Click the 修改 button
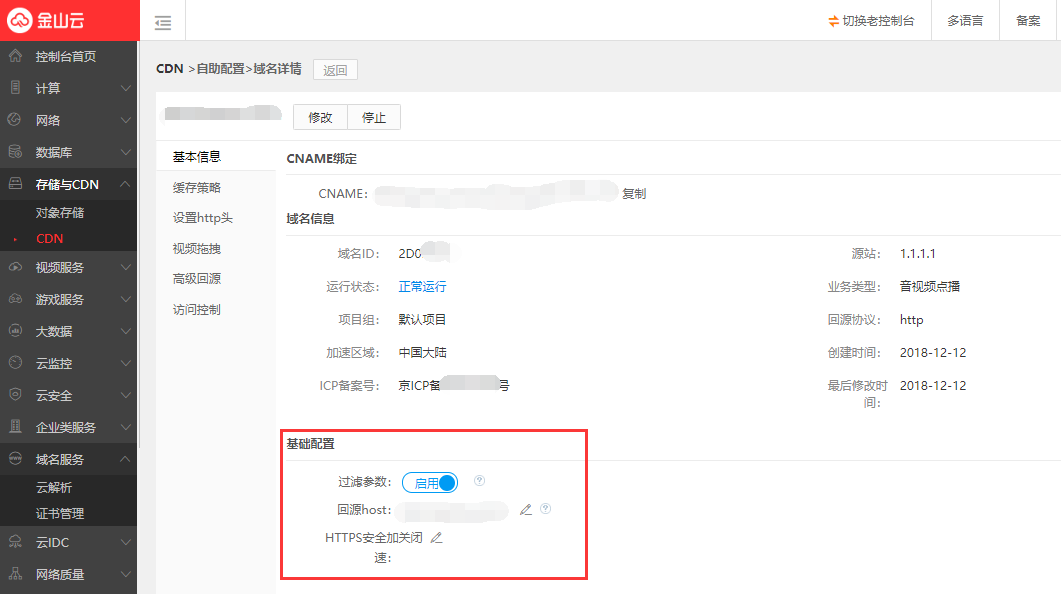The image size is (1061, 594). click(x=320, y=117)
